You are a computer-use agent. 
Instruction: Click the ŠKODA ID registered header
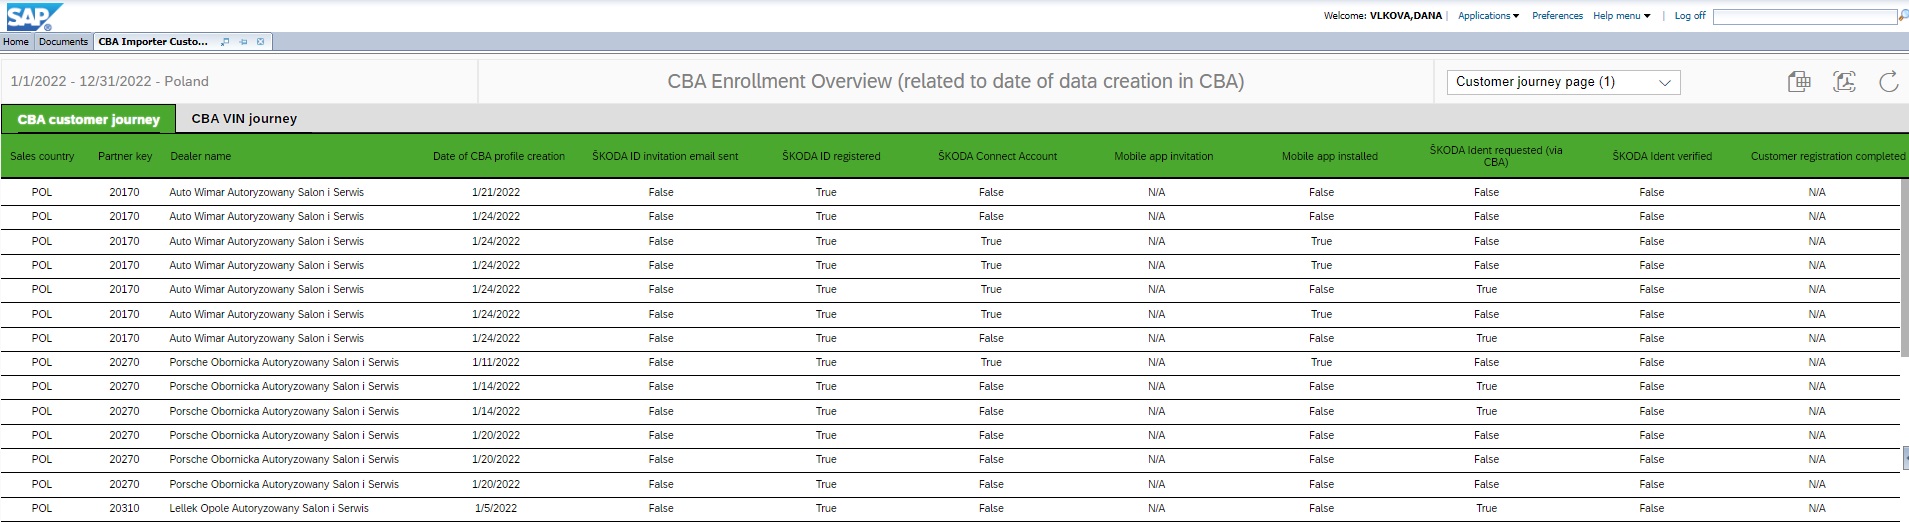click(x=831, y=156)
